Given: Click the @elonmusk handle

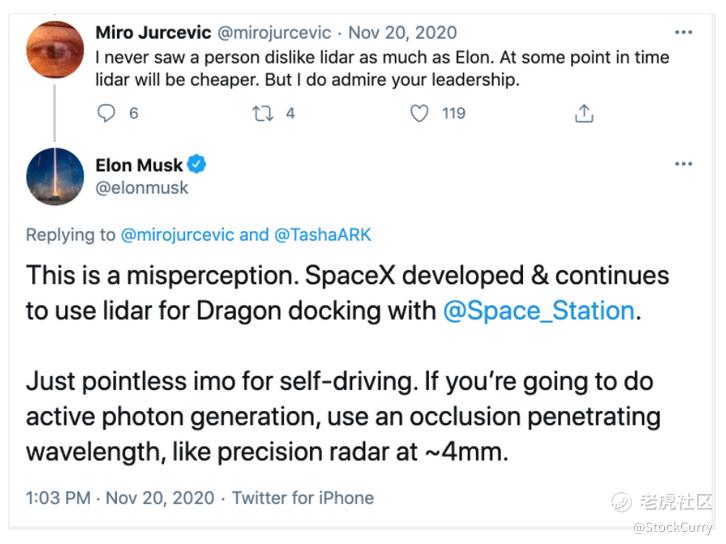Looking at the screenshot, I should click(142, 187).
